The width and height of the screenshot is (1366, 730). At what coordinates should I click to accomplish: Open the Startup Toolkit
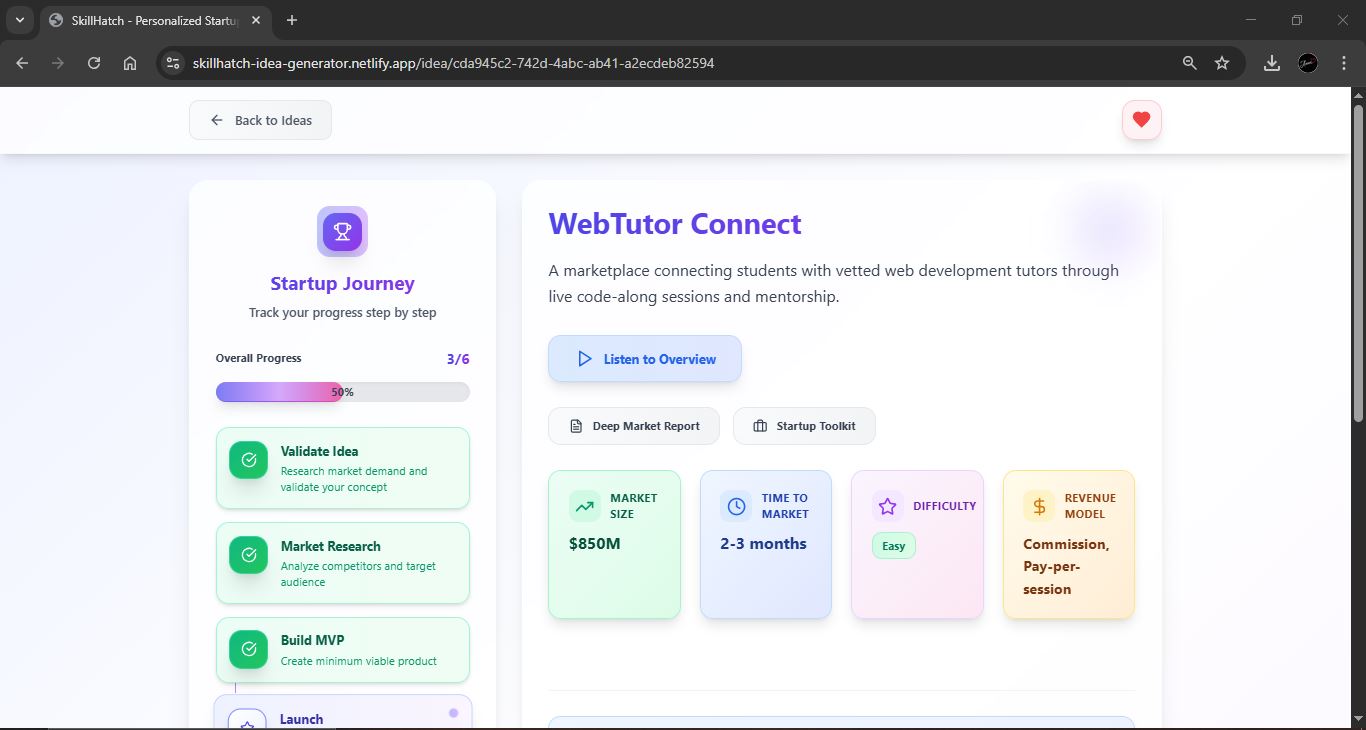804,426
